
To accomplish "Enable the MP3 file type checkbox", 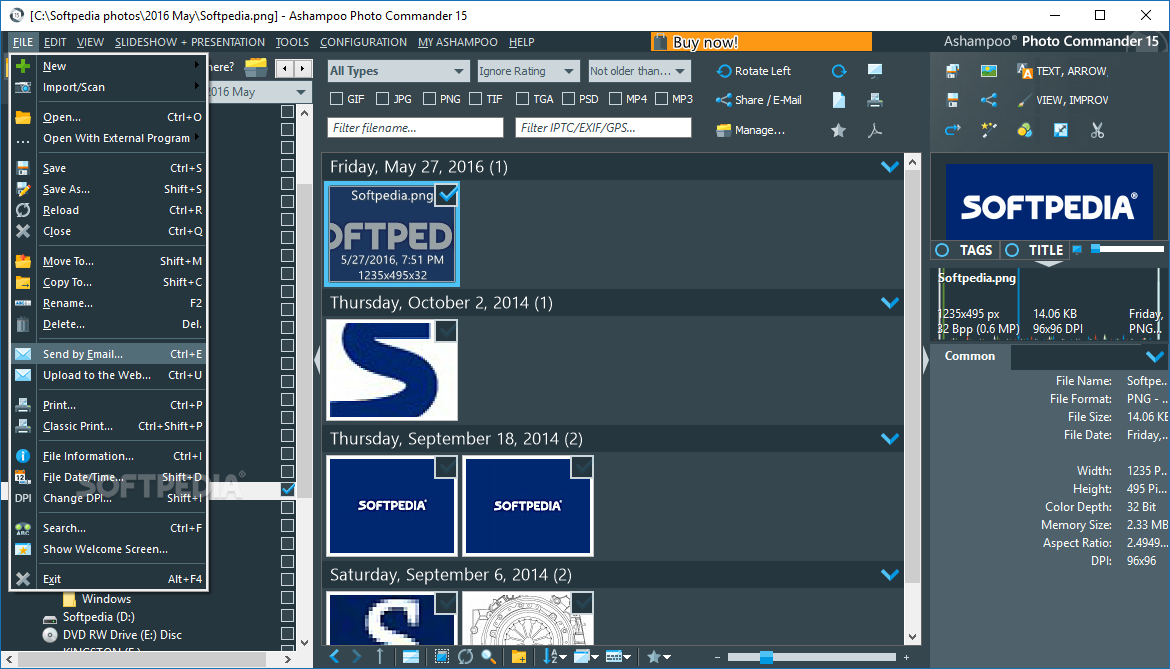I will coord(661,98).
